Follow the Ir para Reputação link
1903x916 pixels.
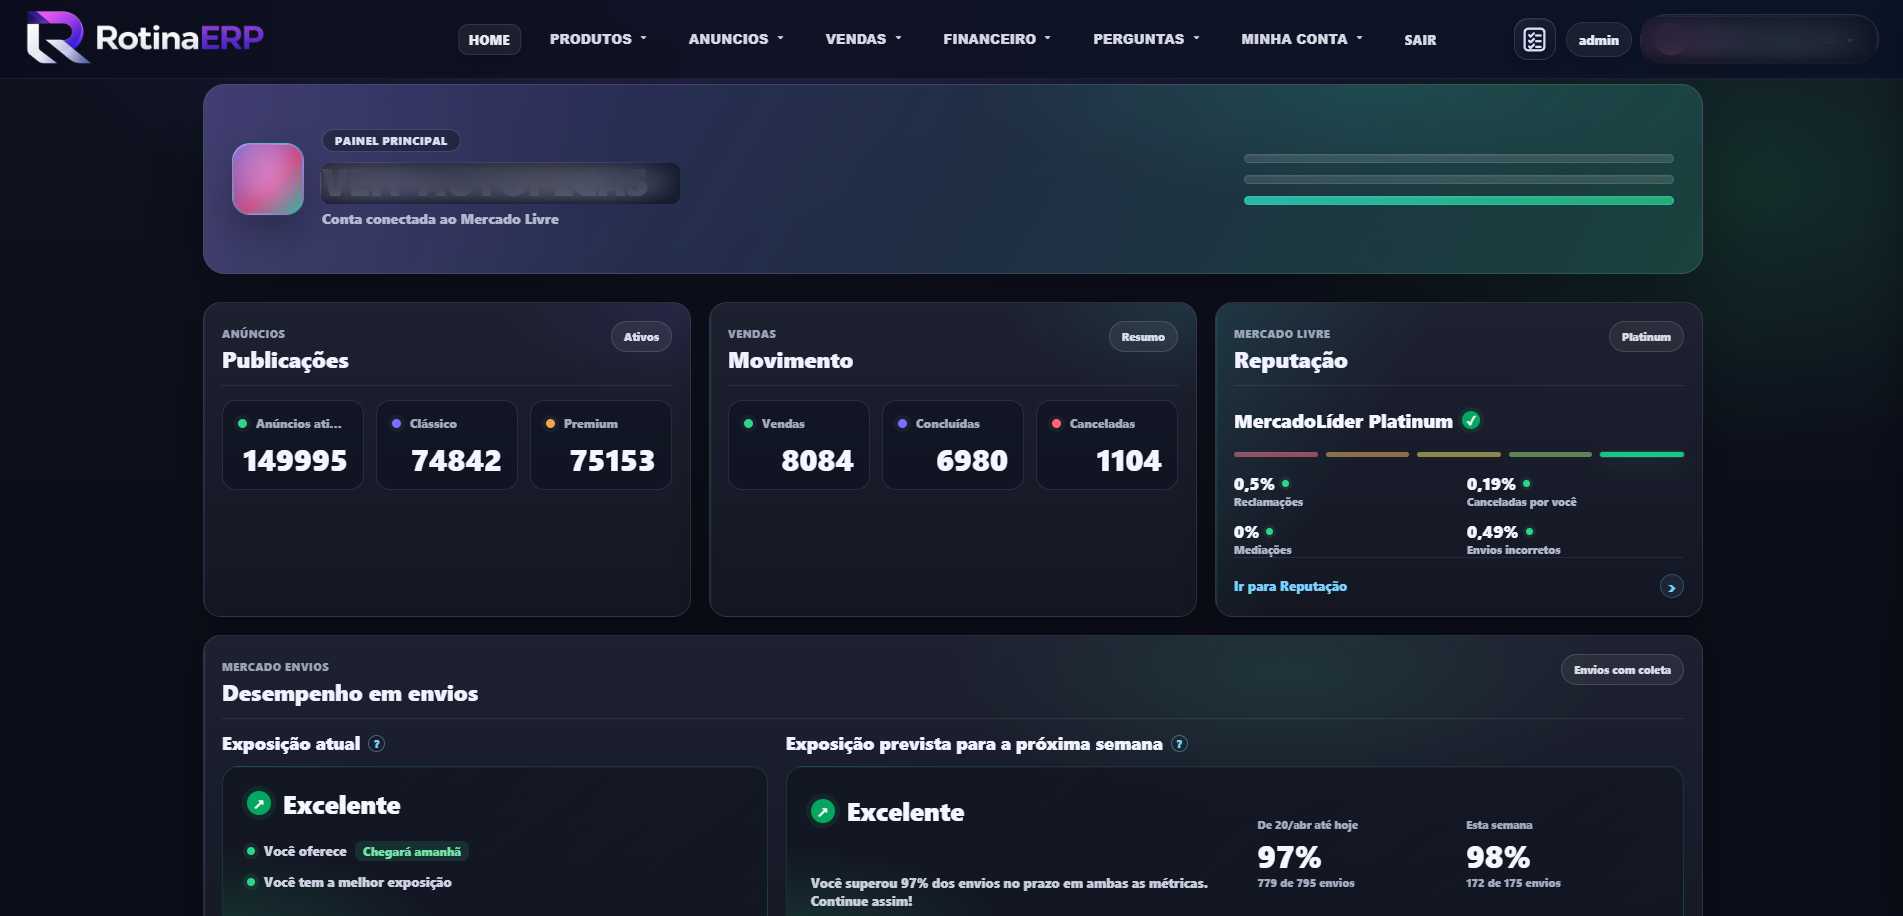(x=1290, y=587)
